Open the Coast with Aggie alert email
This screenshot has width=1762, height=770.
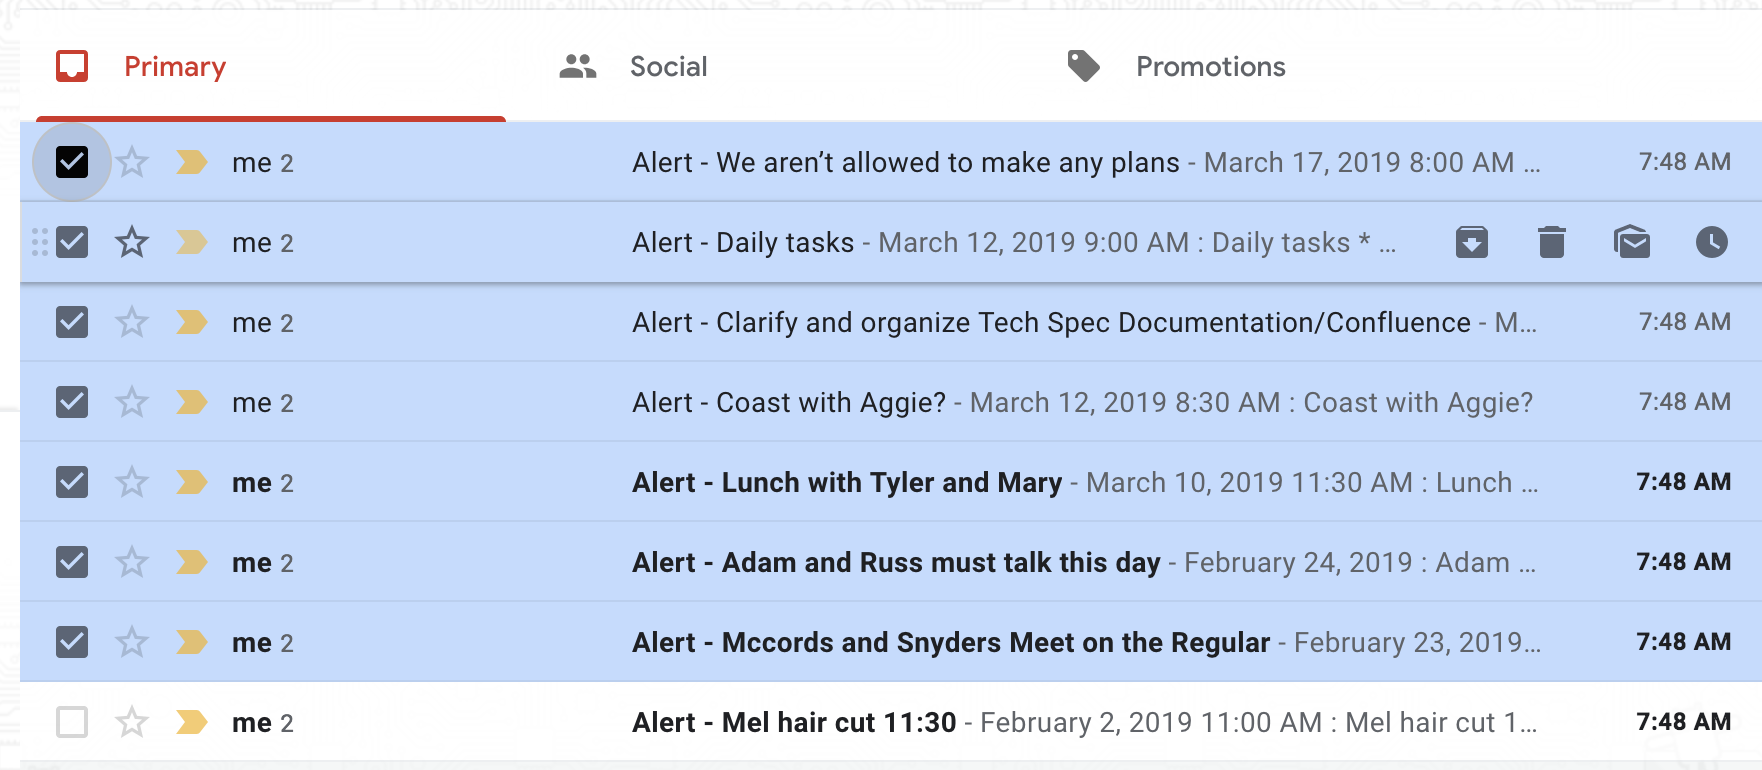1080,402
